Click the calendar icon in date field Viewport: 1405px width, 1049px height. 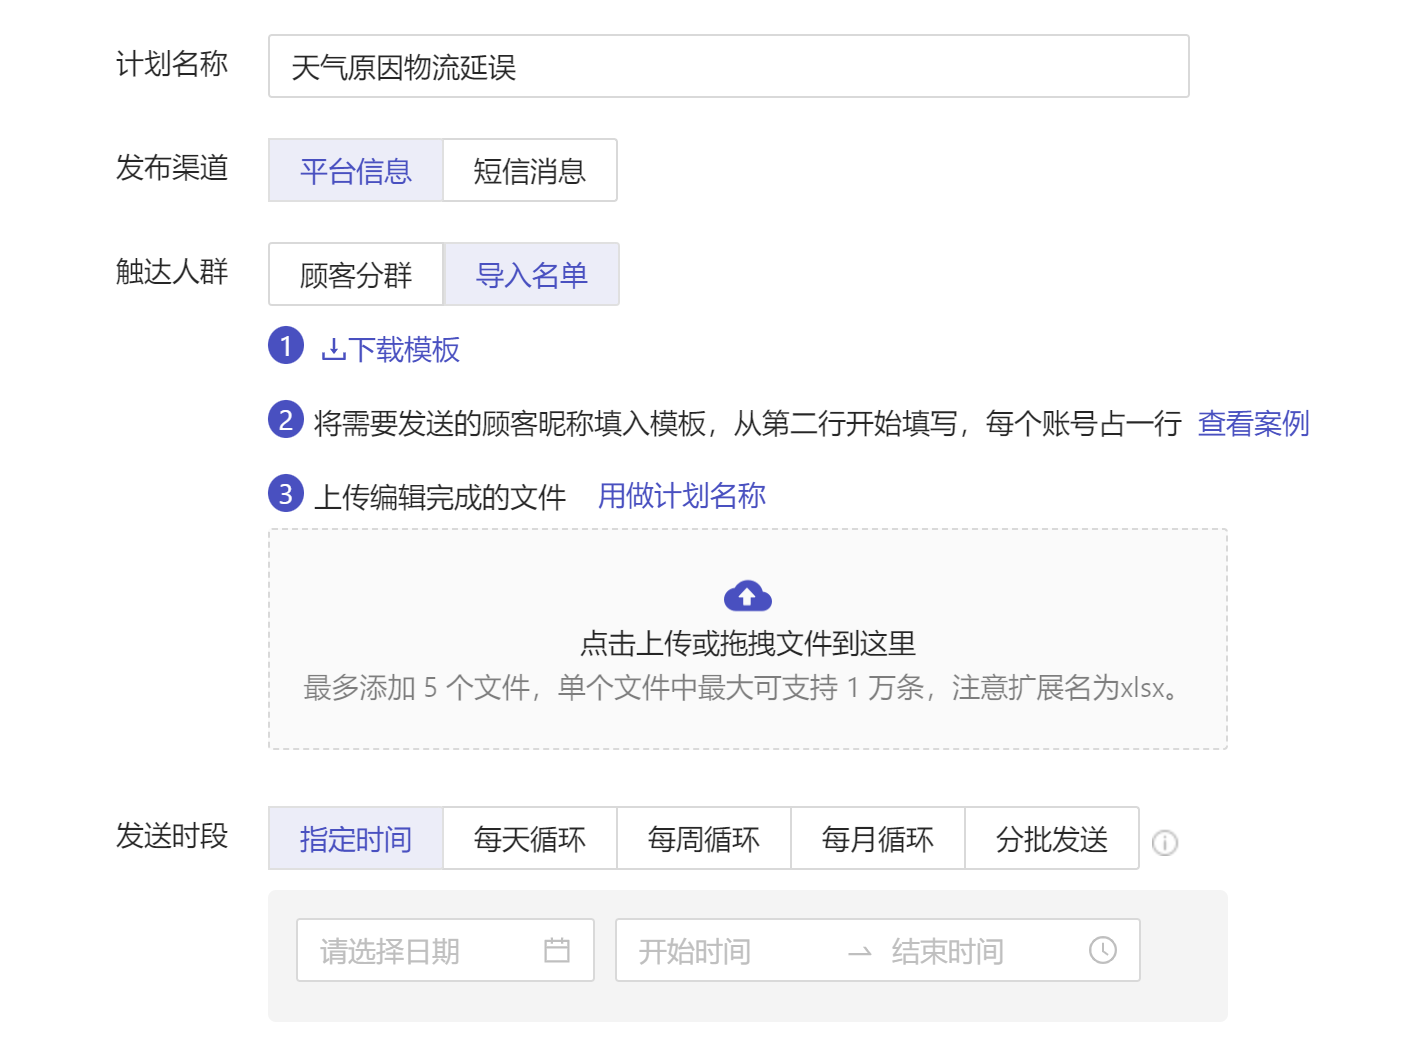click(557, 950)
